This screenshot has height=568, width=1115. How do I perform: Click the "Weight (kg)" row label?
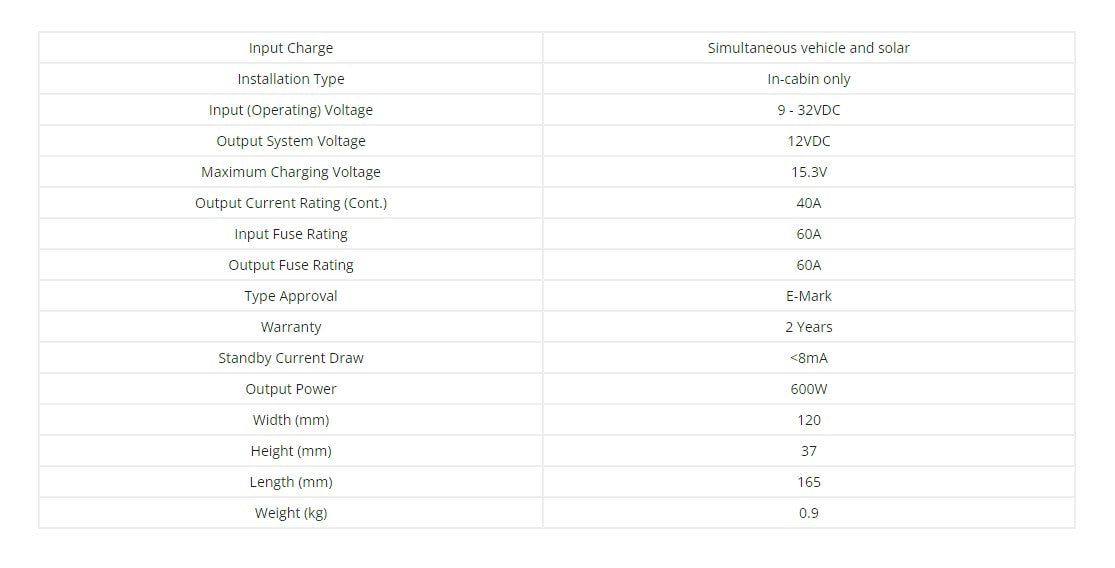click(x=290, y=513)
